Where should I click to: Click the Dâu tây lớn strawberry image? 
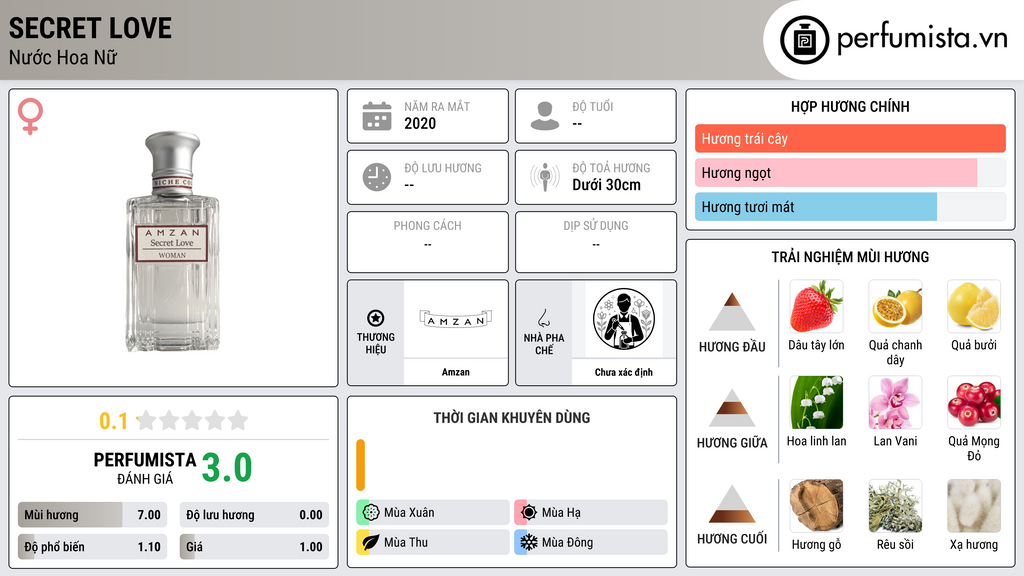(x=816, y=306)
